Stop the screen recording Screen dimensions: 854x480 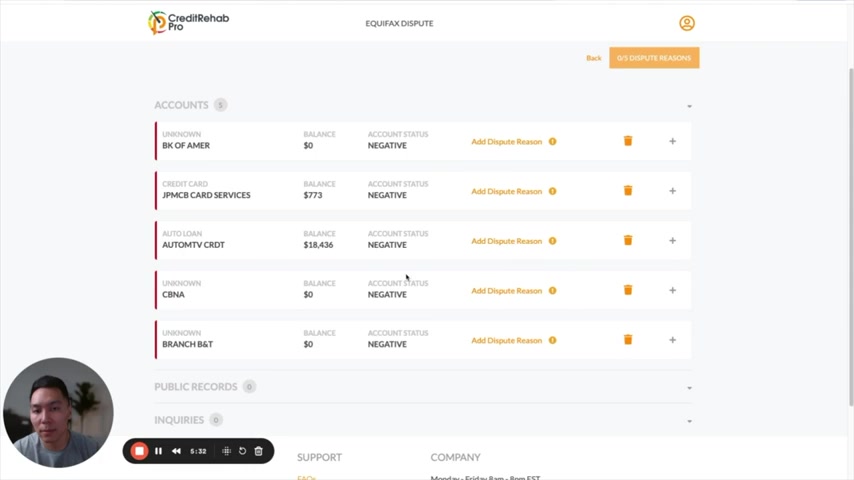pos(139,451)
